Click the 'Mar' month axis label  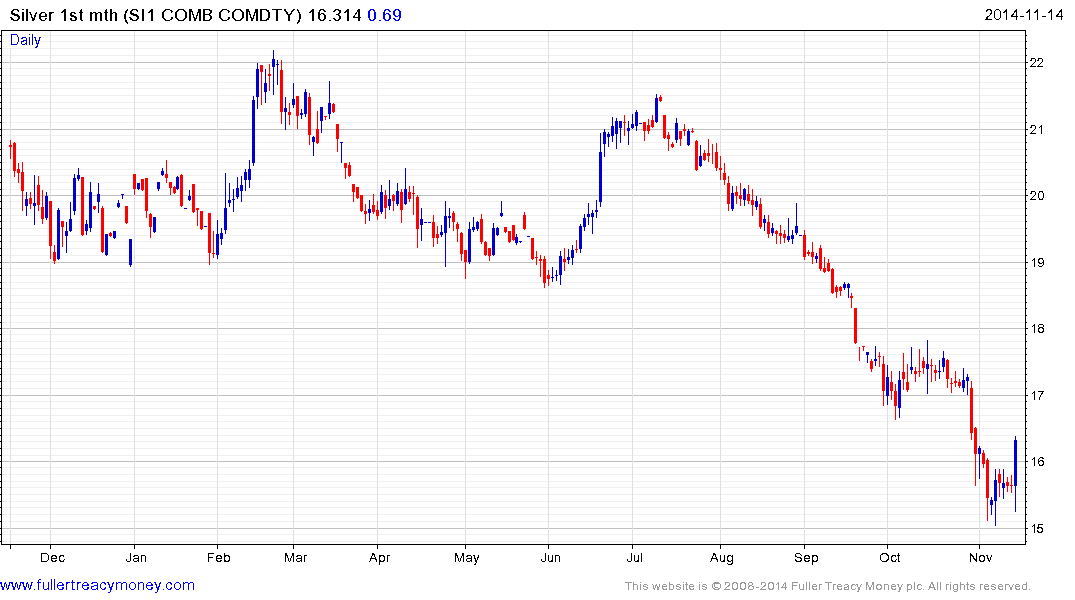295,557
